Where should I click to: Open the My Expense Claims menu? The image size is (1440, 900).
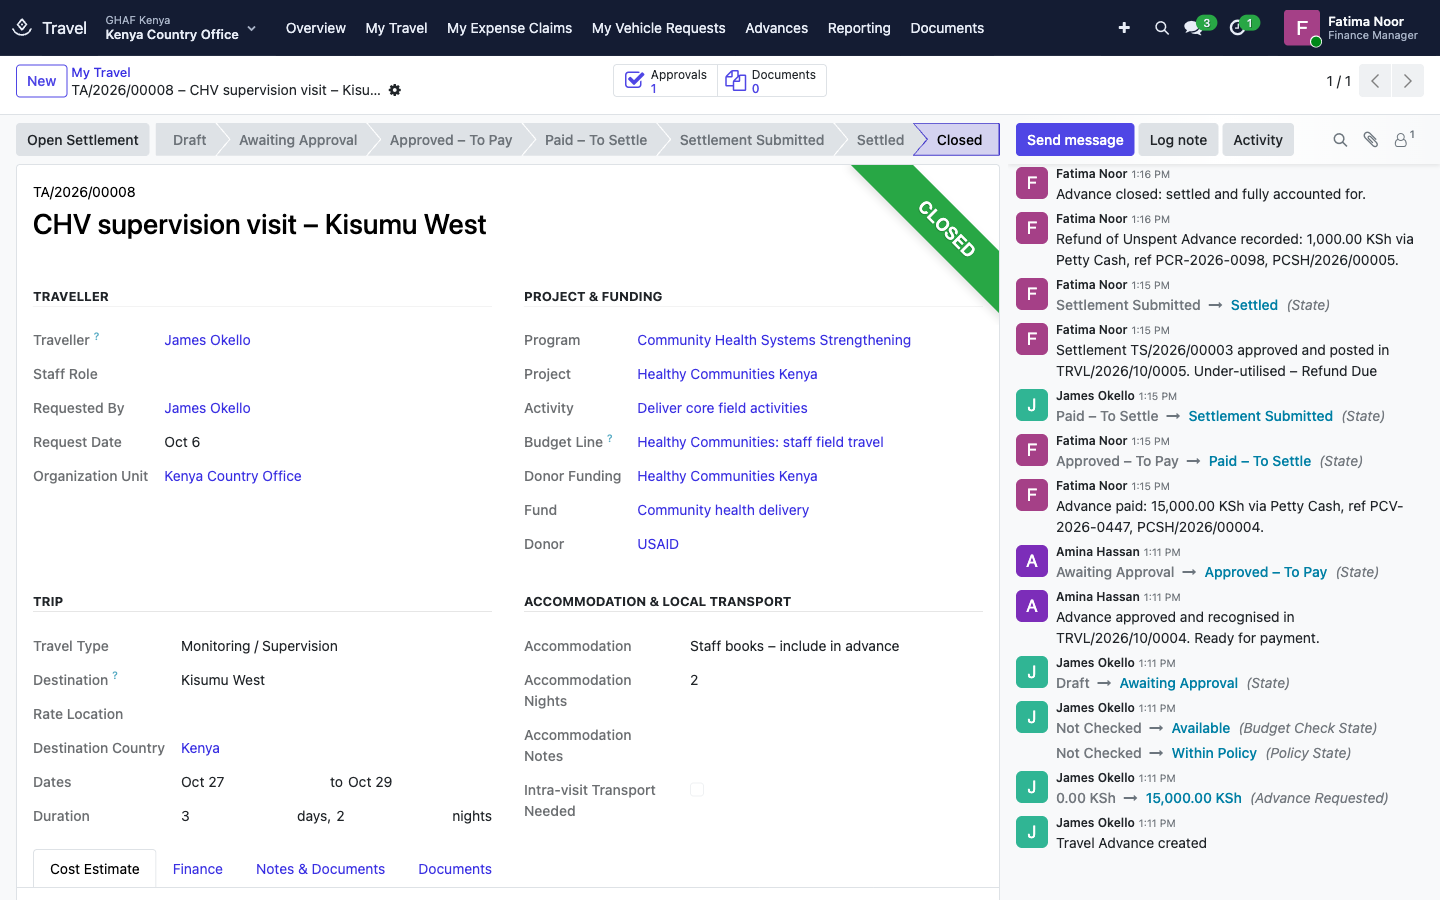pyautogui.click(x=510, y=28)
